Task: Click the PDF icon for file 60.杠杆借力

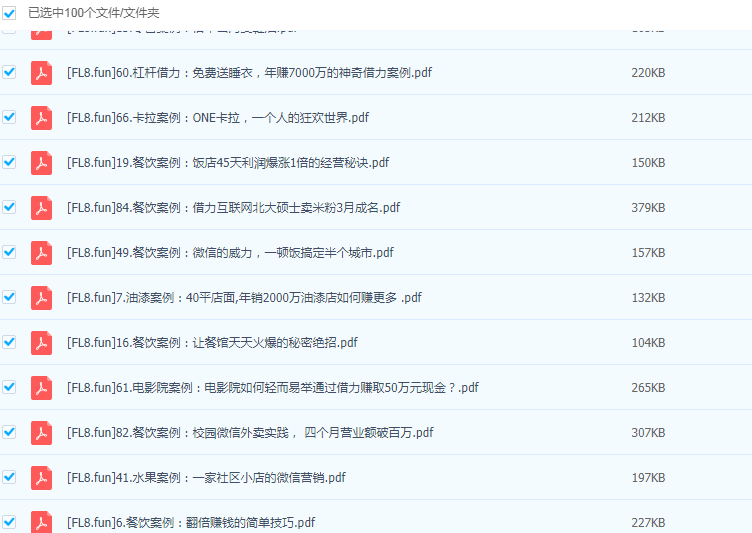Action: pos(41,73)
